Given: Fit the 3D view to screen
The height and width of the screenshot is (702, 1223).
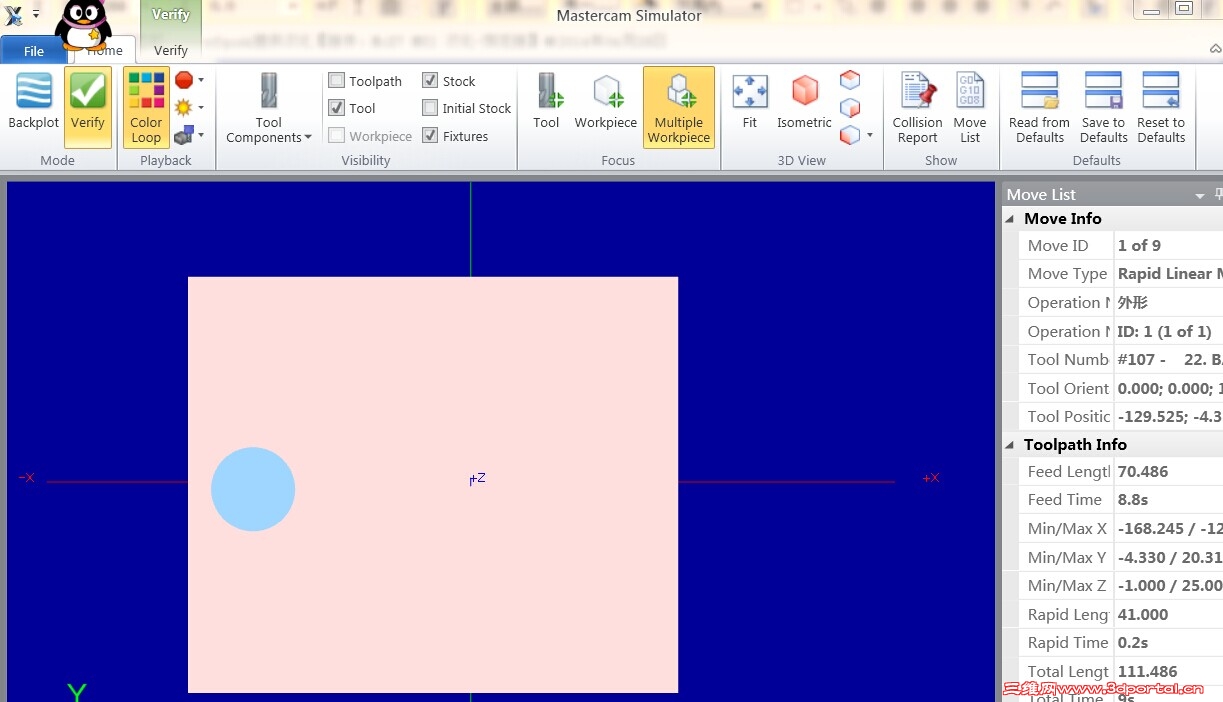Looking at the screenshot, I should tap(750, 101).
